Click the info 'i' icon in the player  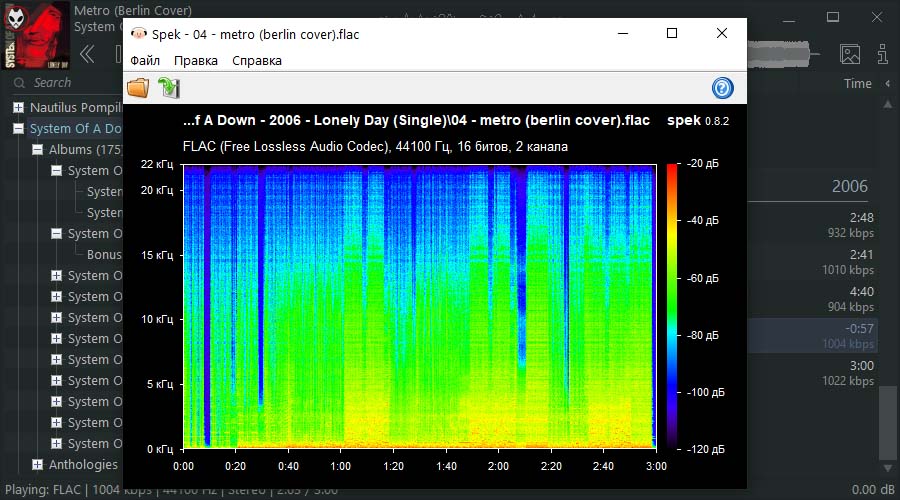click(x=885, y=54)
